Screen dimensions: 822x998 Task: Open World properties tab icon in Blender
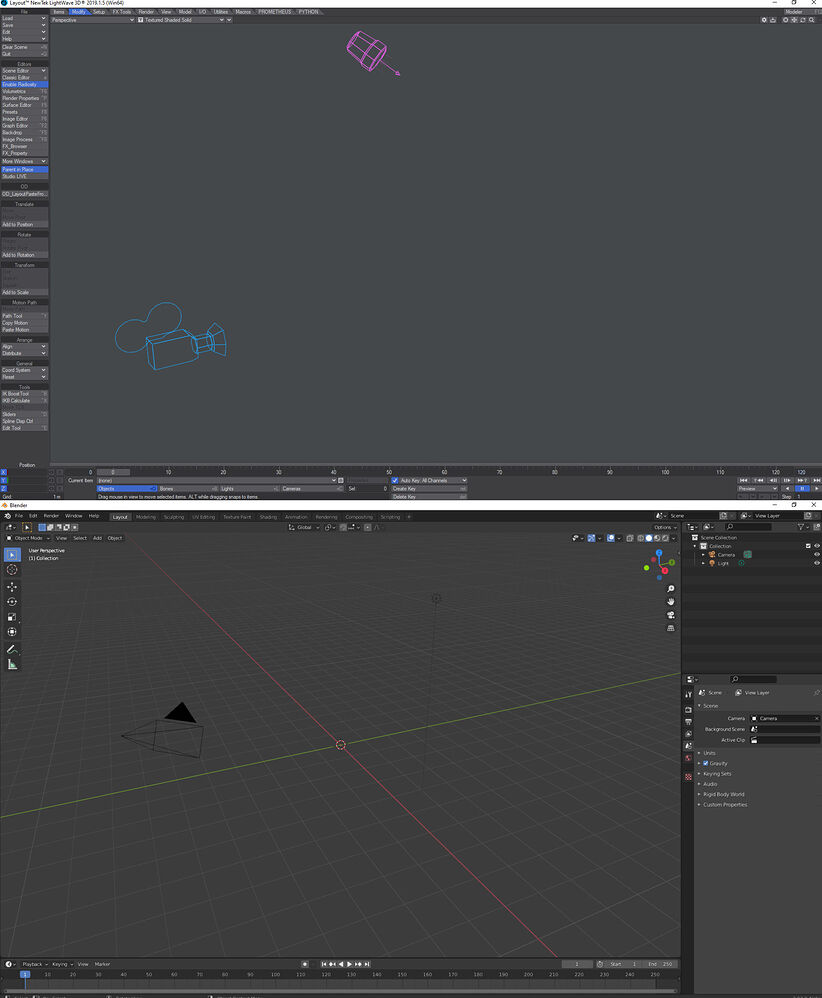(x=688, y=758)
